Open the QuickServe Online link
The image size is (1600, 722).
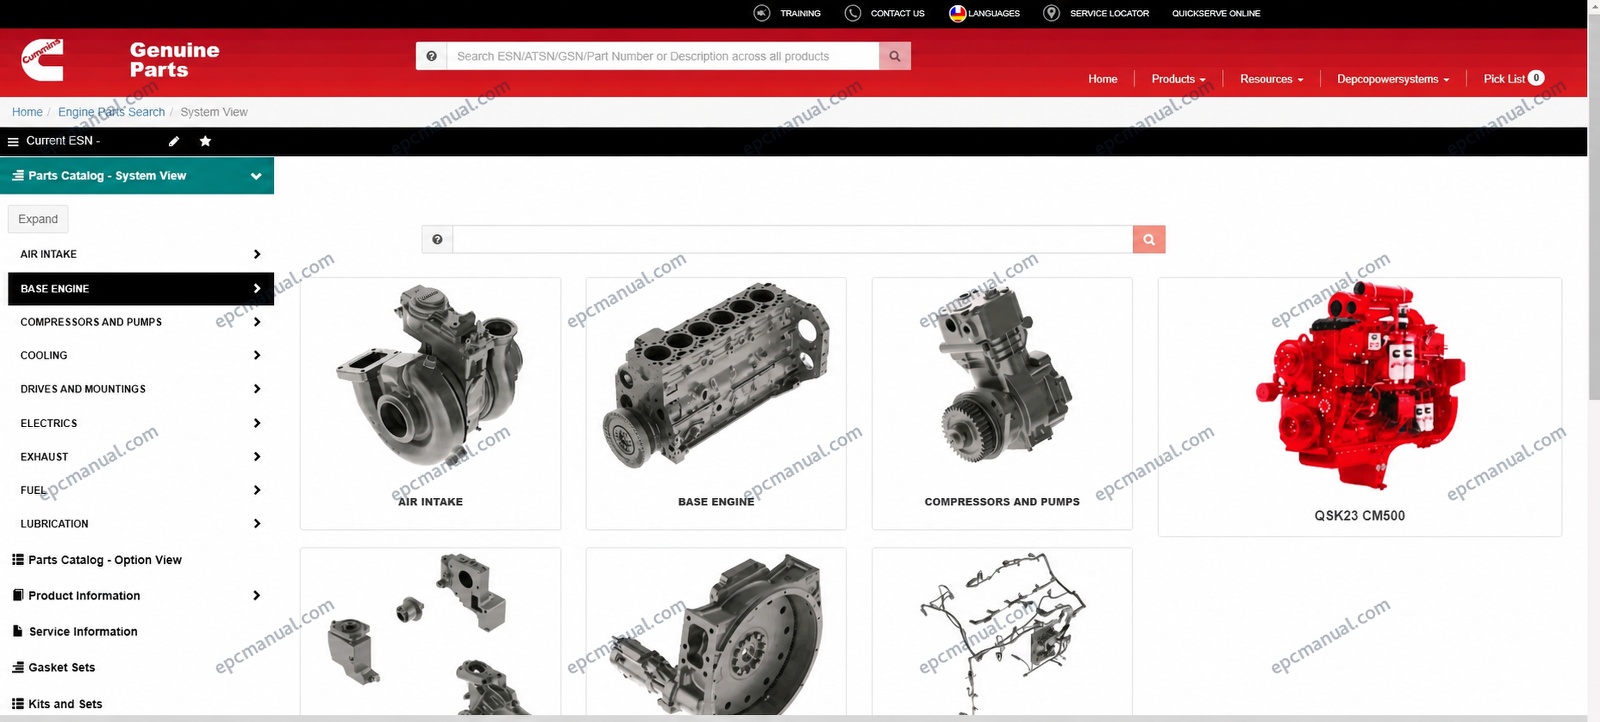[x=1216, y=13]
